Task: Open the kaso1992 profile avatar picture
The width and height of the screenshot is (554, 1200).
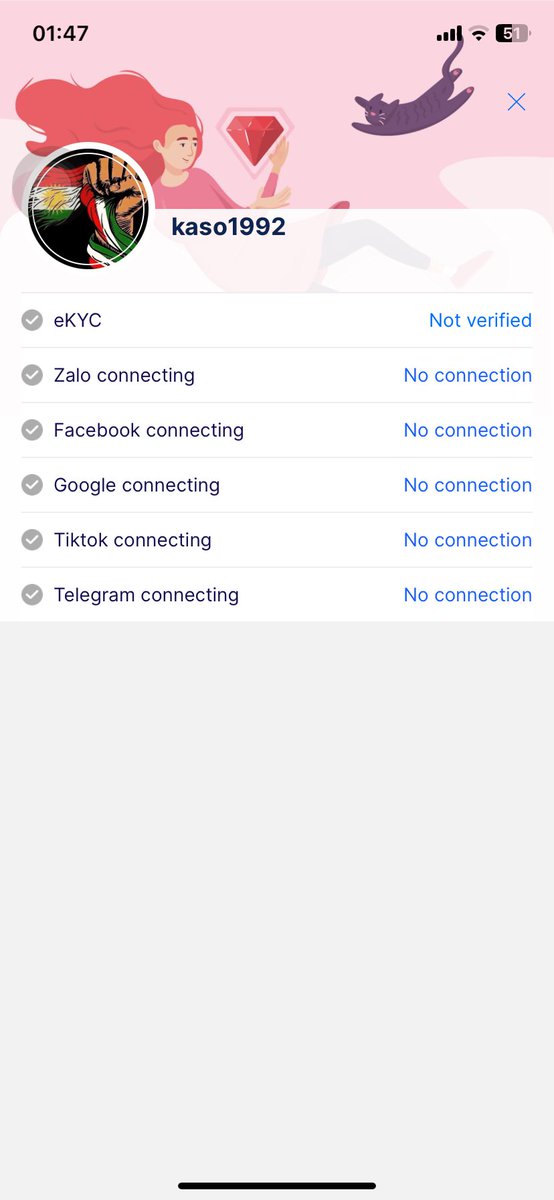Action: point(88,209)
